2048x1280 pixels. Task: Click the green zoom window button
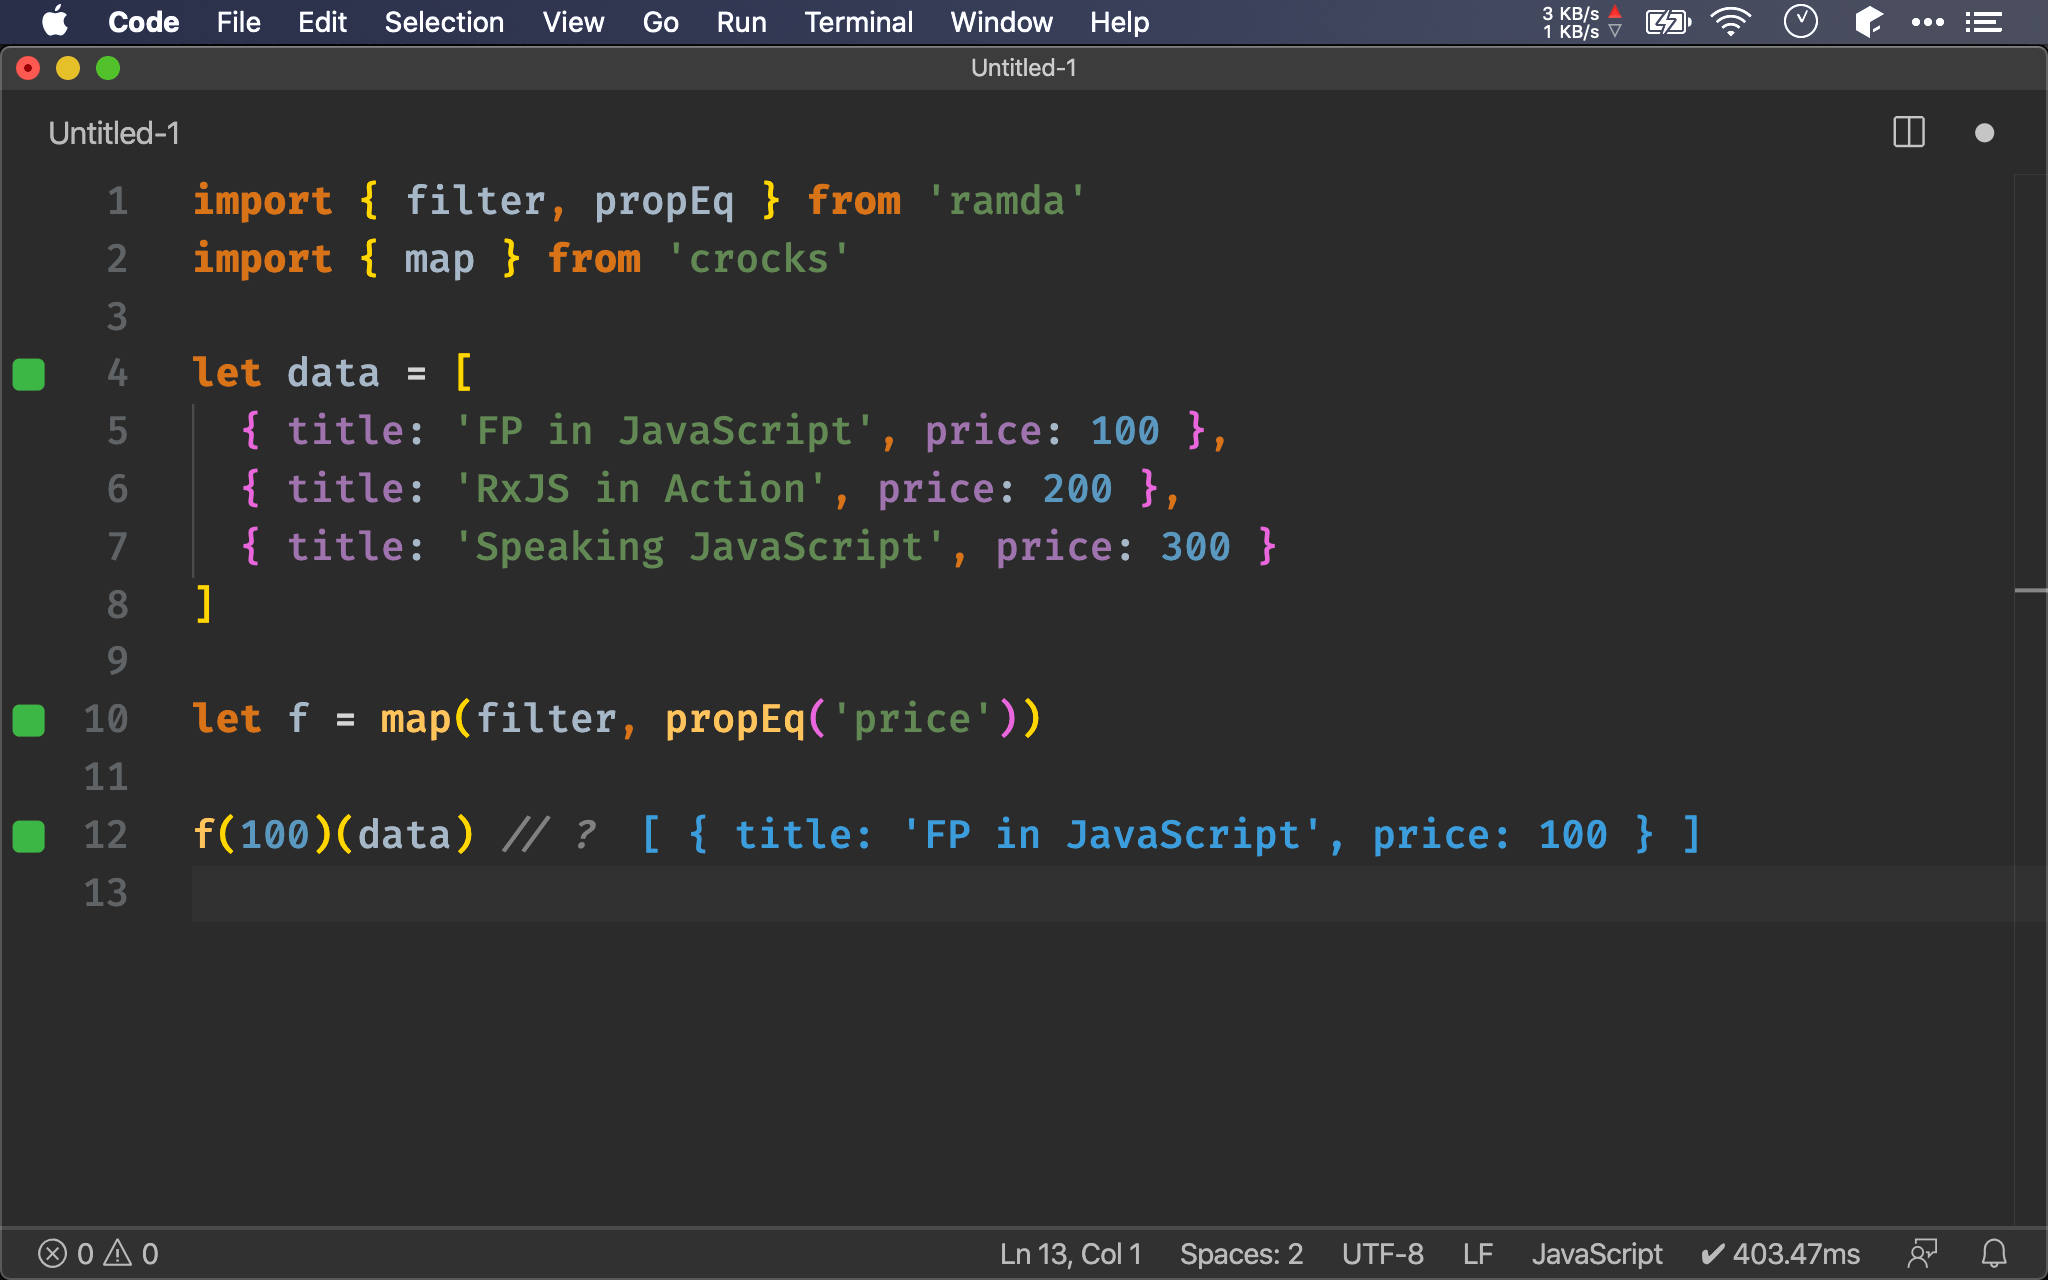coord(108,68)
